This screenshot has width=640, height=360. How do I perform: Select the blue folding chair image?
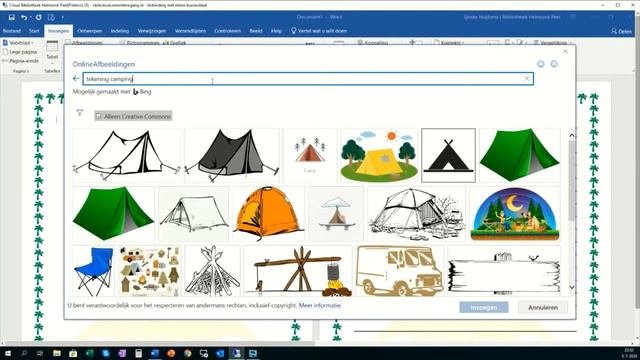tap(93, 271)
